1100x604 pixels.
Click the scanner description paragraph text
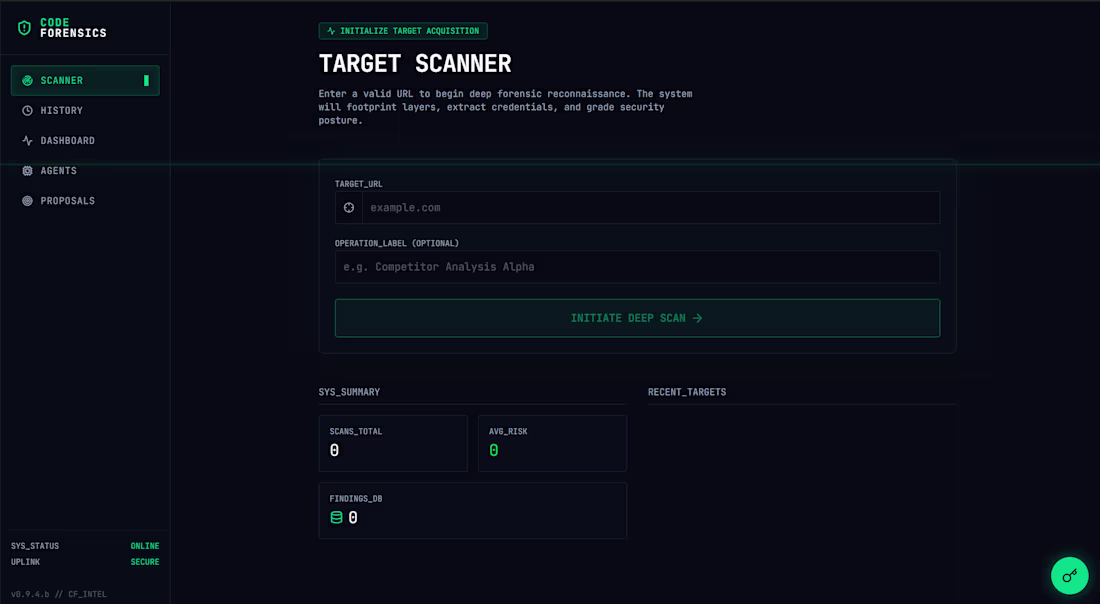[505, 107]
